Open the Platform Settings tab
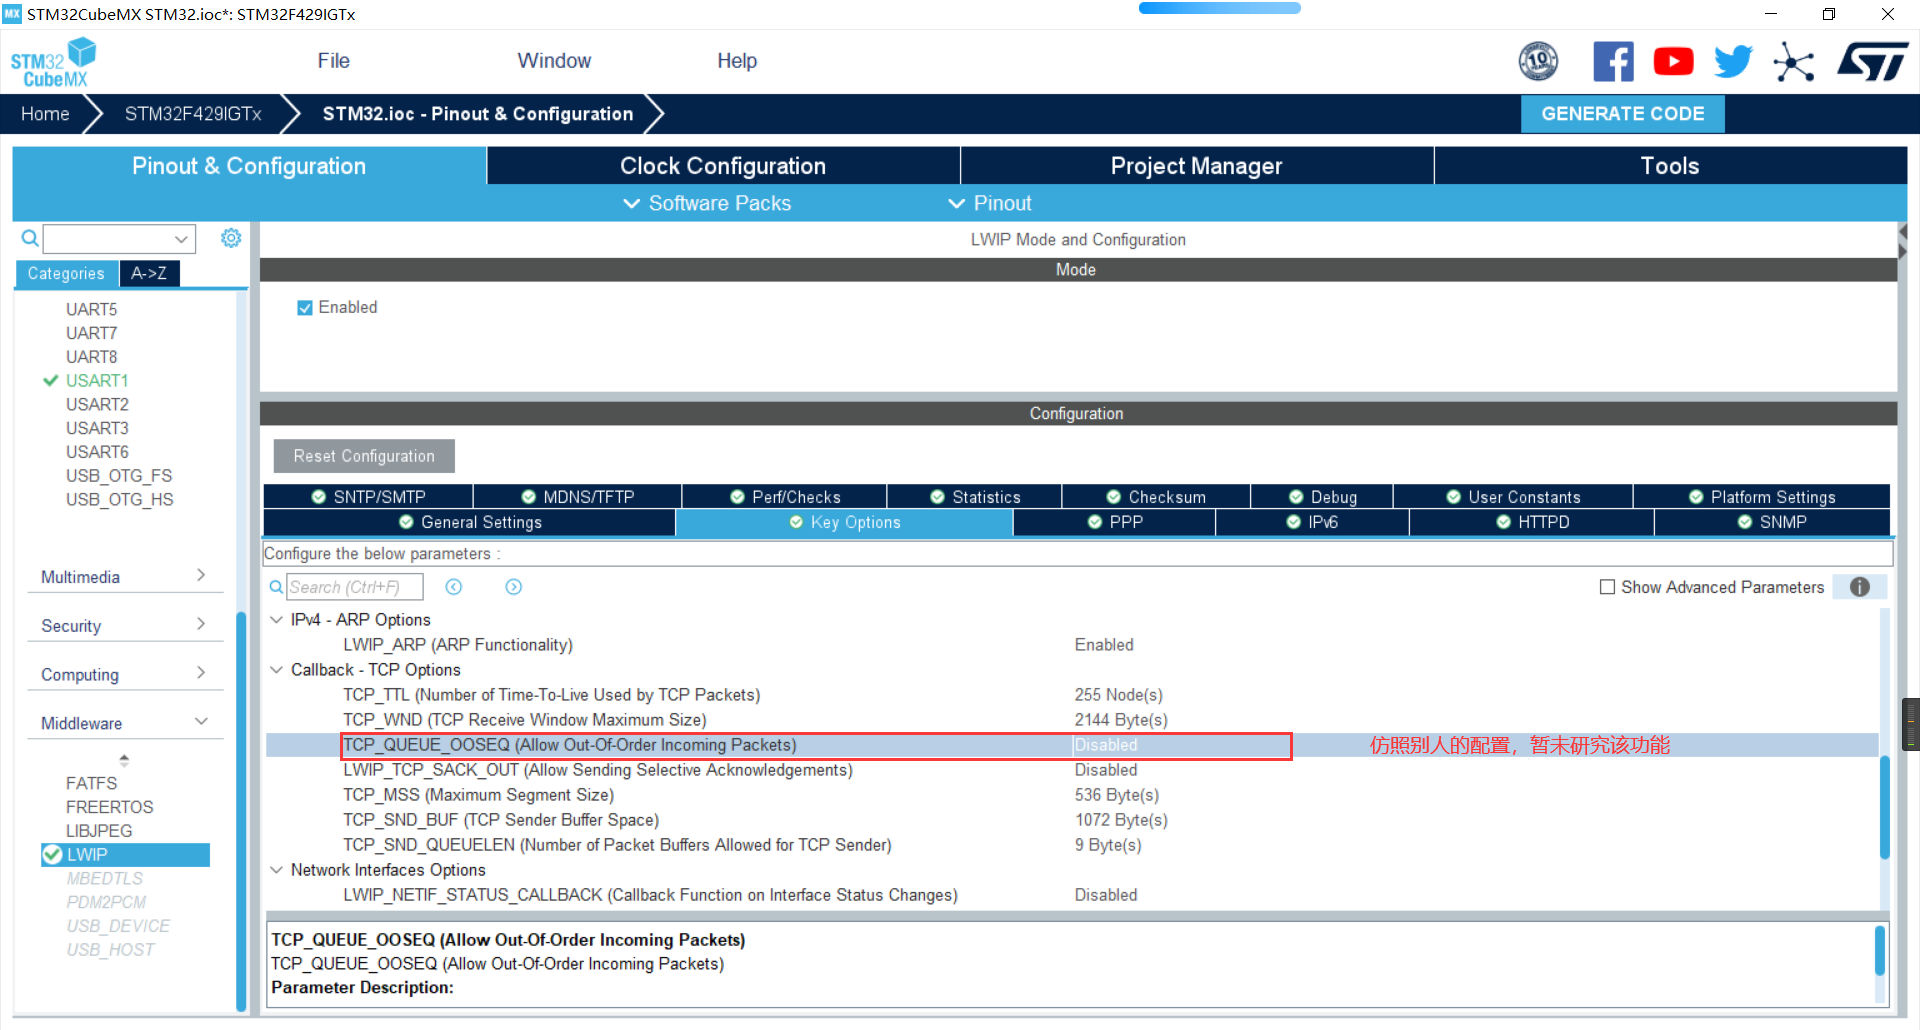Viewport: 1920px width, 1030px height. (x=1762, y=497)
